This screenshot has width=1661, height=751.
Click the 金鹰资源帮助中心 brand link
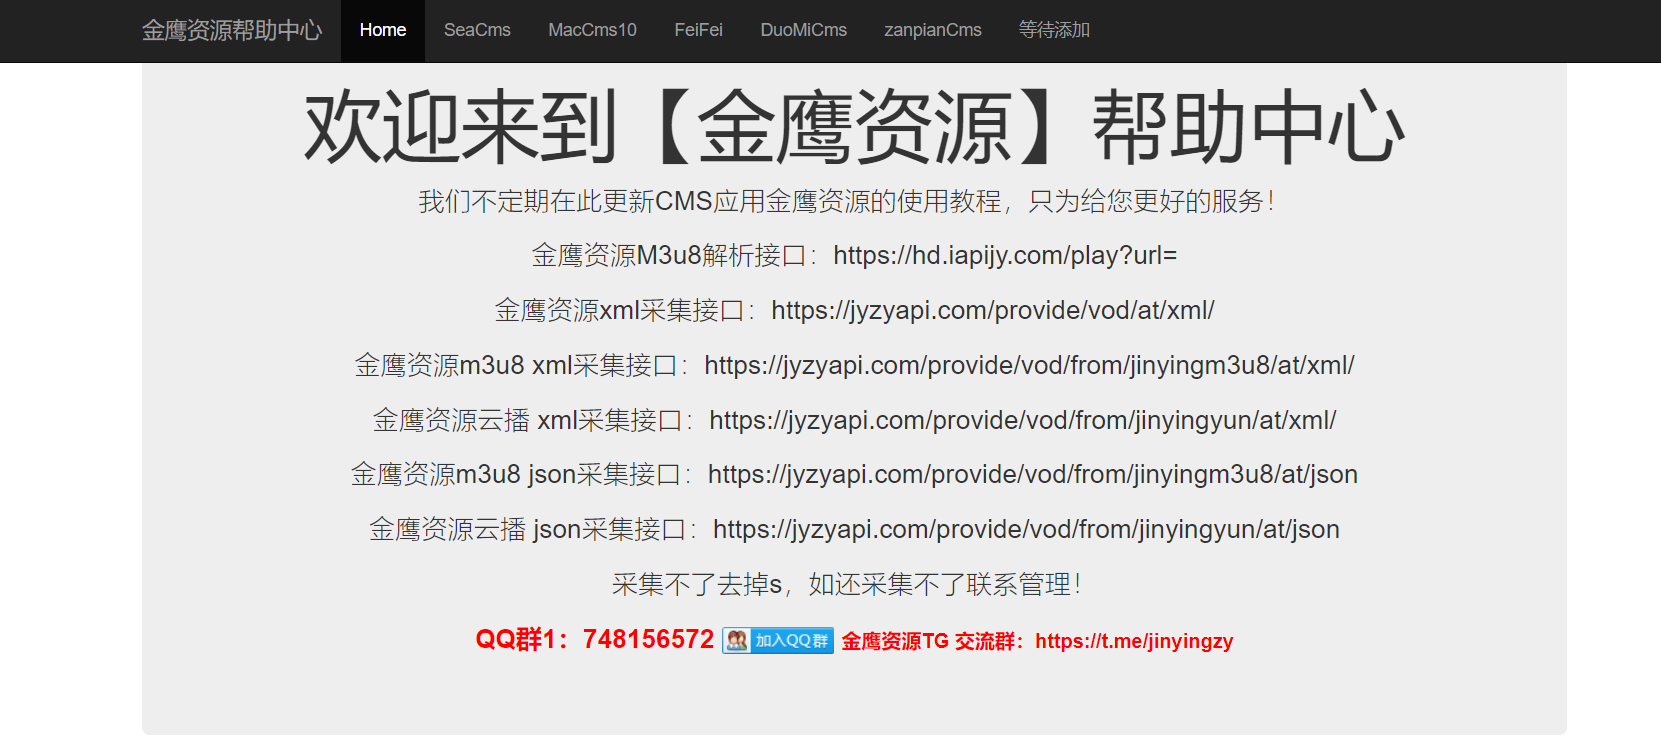tap(231, 30)
